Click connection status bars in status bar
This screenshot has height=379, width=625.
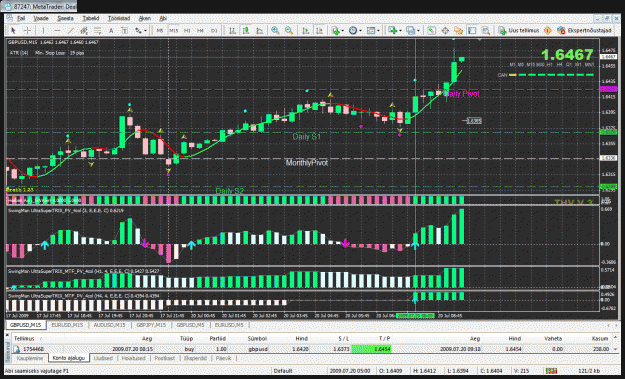click(551, 371)
